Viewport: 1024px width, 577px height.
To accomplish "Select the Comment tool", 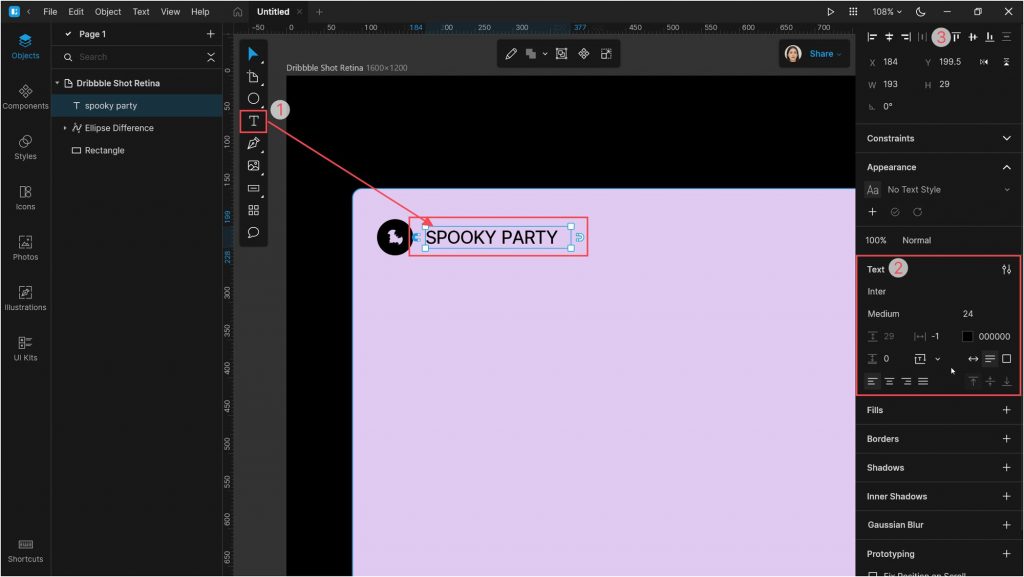I will (x=253, y=232).
